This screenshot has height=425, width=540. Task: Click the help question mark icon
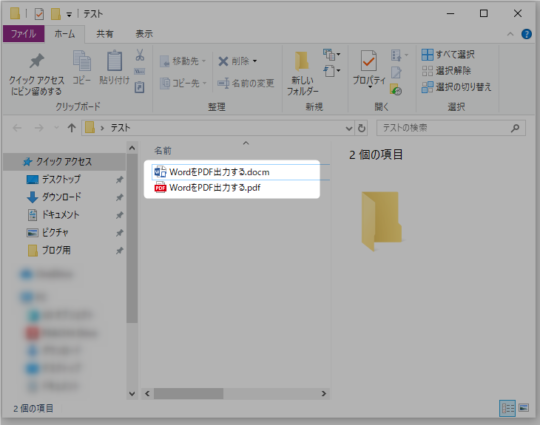(526, 34)
